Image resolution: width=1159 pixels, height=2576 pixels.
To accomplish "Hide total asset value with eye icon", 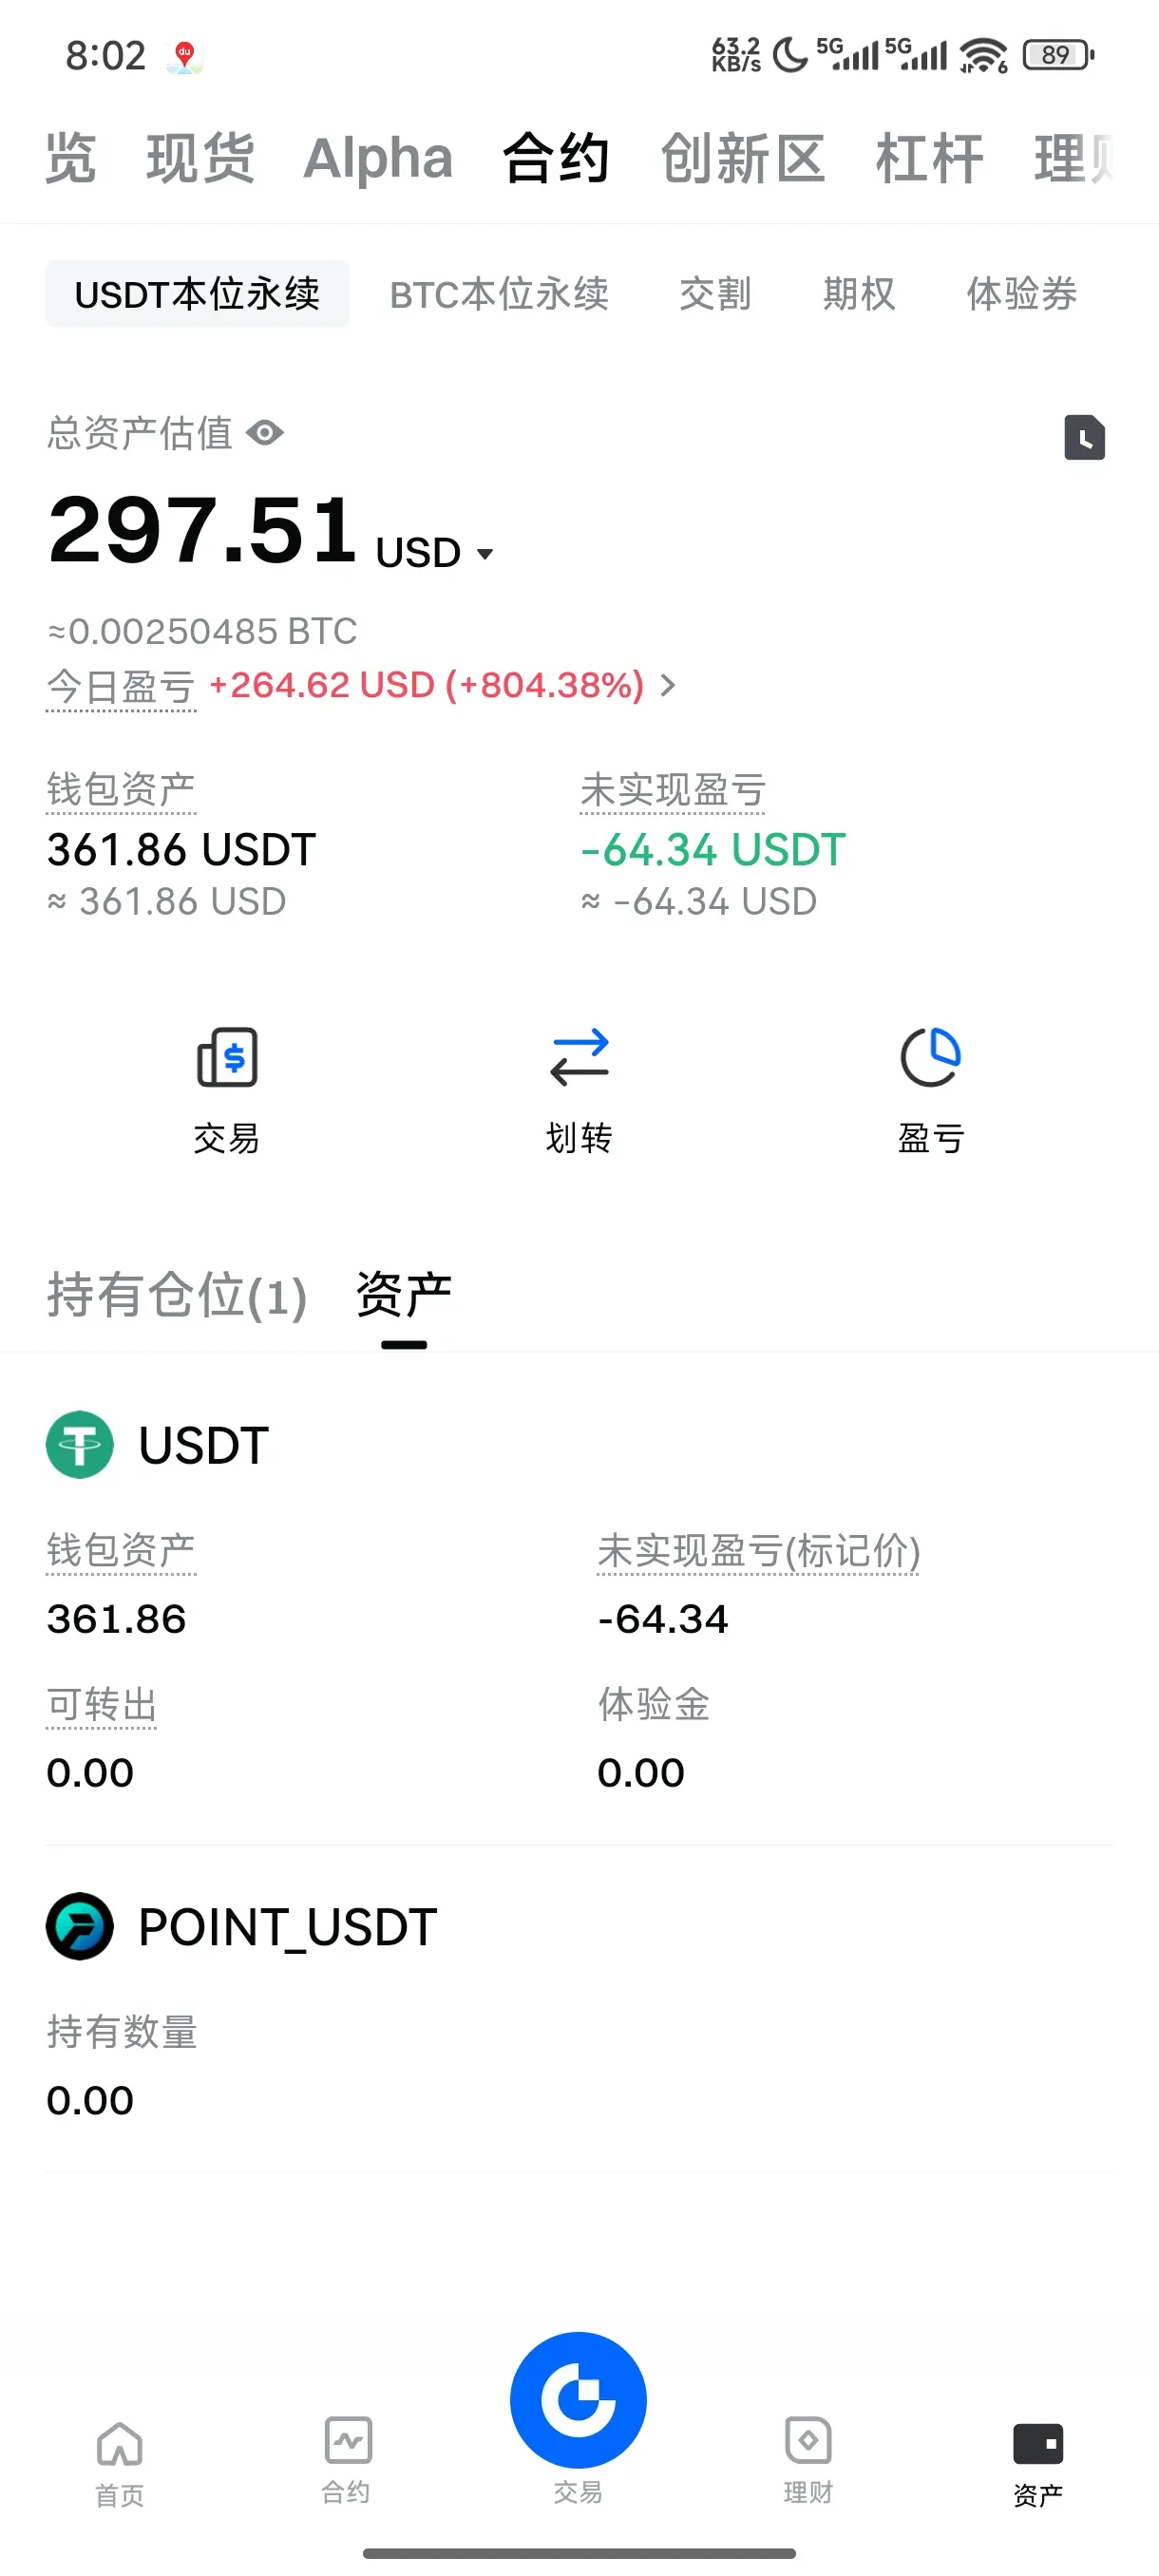I will pyautogui.click(x=265, y=433).
